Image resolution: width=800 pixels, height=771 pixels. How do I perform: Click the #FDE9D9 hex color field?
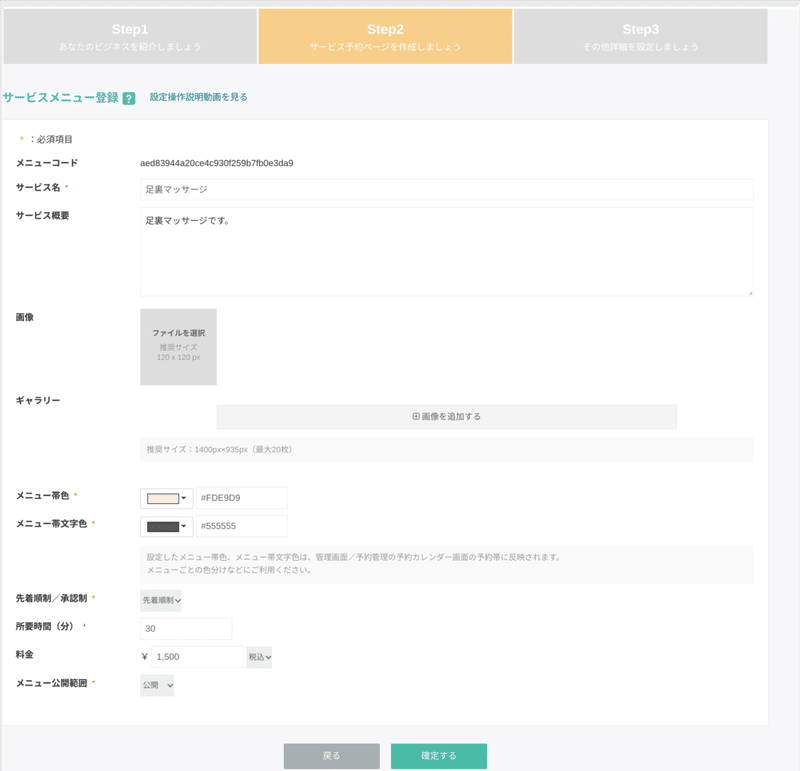[242, 498]
